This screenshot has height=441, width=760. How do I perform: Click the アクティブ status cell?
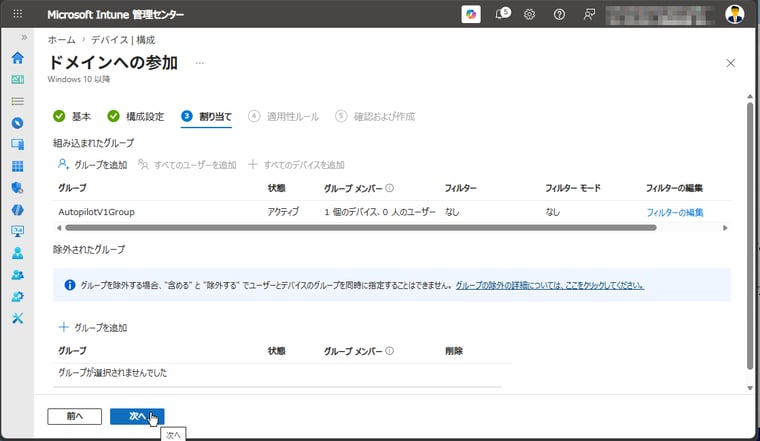click(283, 212)
